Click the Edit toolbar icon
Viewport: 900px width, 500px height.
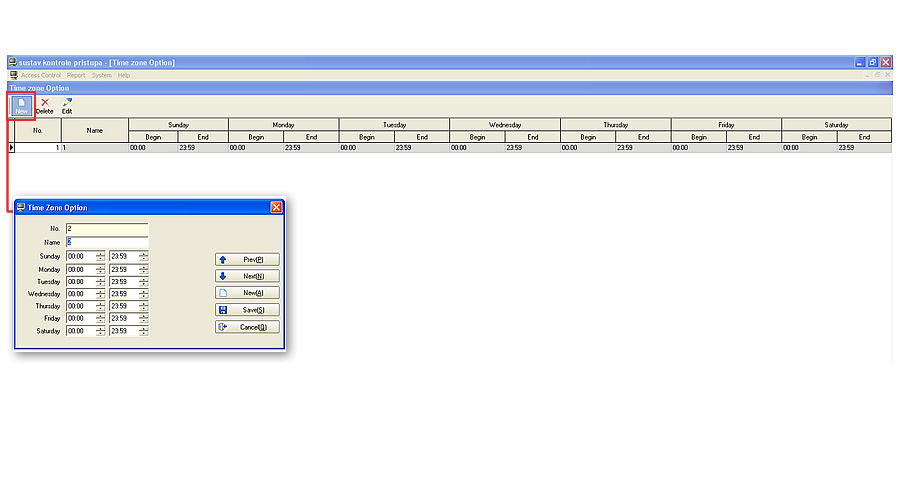pyautogui.click(x=67, y=105)
